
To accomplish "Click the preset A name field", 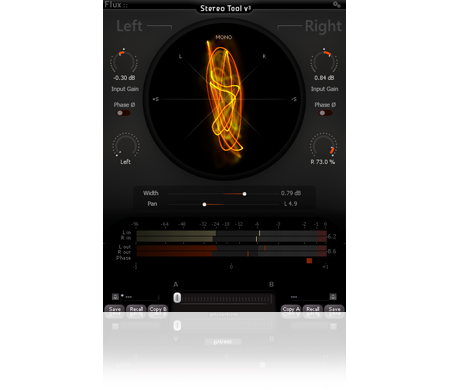I will pos(140,297).
